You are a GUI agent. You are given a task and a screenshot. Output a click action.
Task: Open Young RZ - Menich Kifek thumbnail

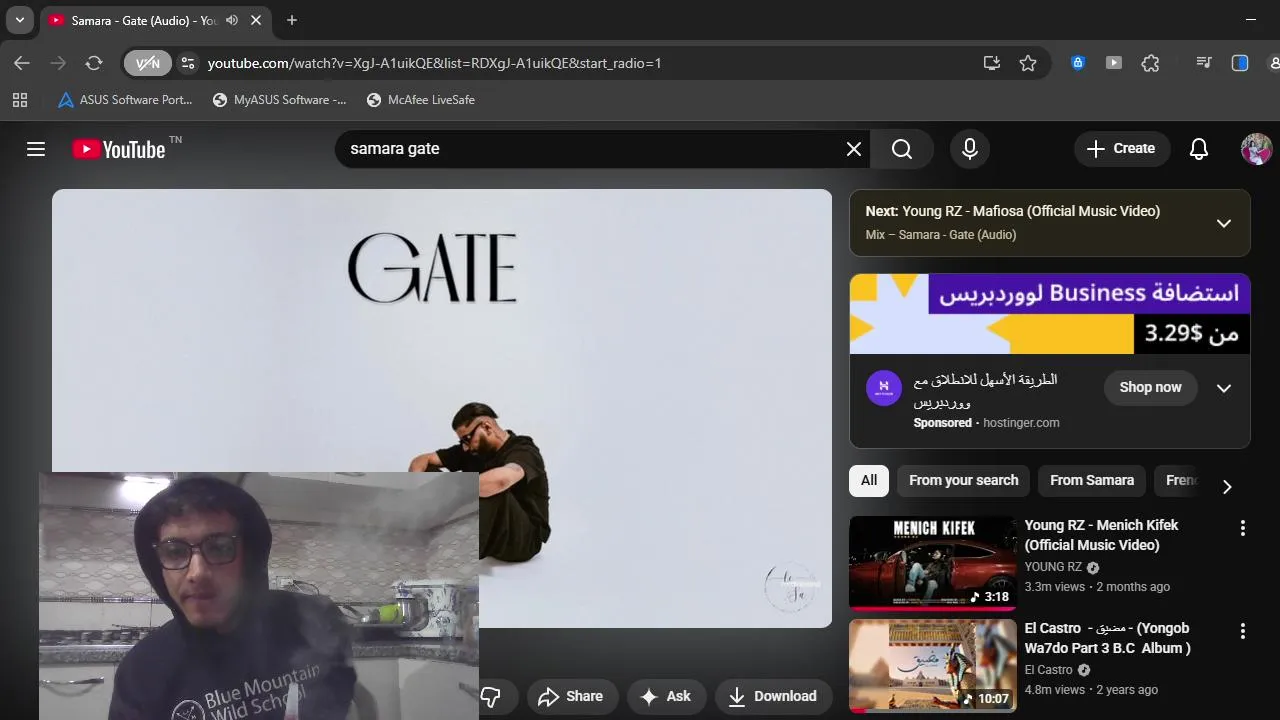tap(933, 563)
